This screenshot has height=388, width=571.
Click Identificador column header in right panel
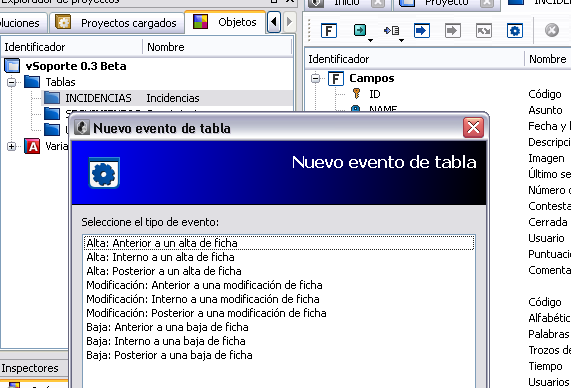coord(414,59)
